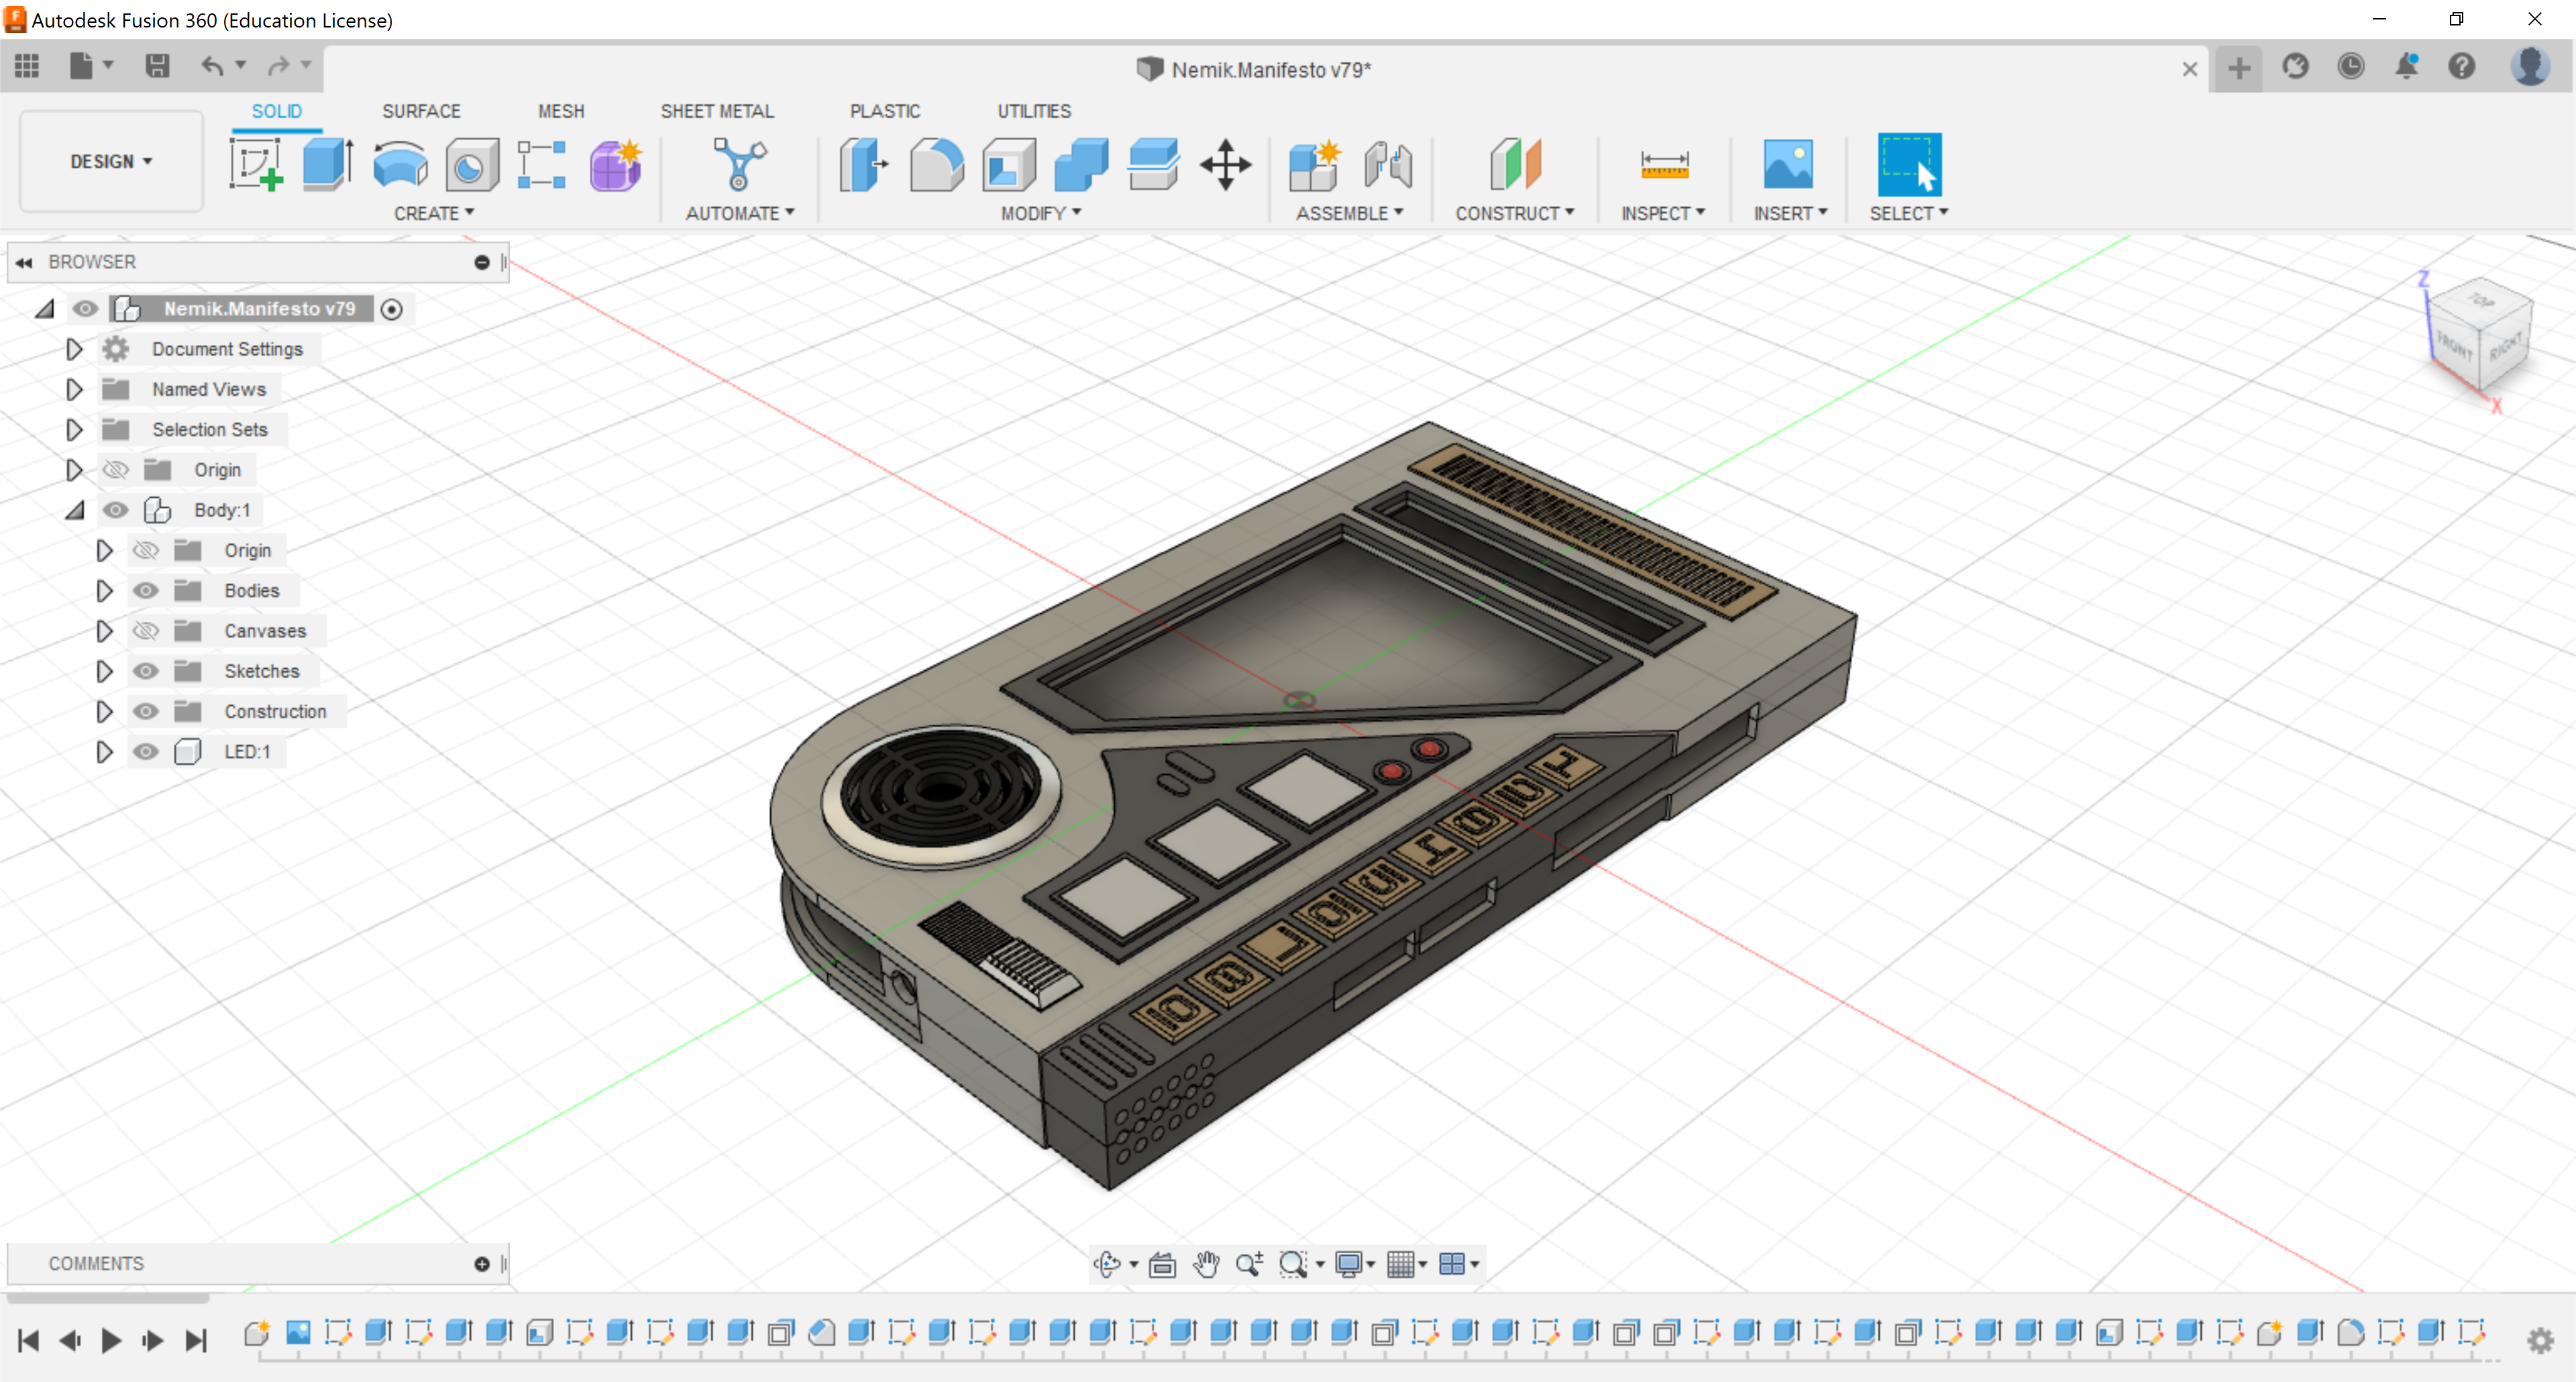2576x1382 pixels.
Task: Click the Save icon
Action: pyautogui.click(x=157, y=66)
